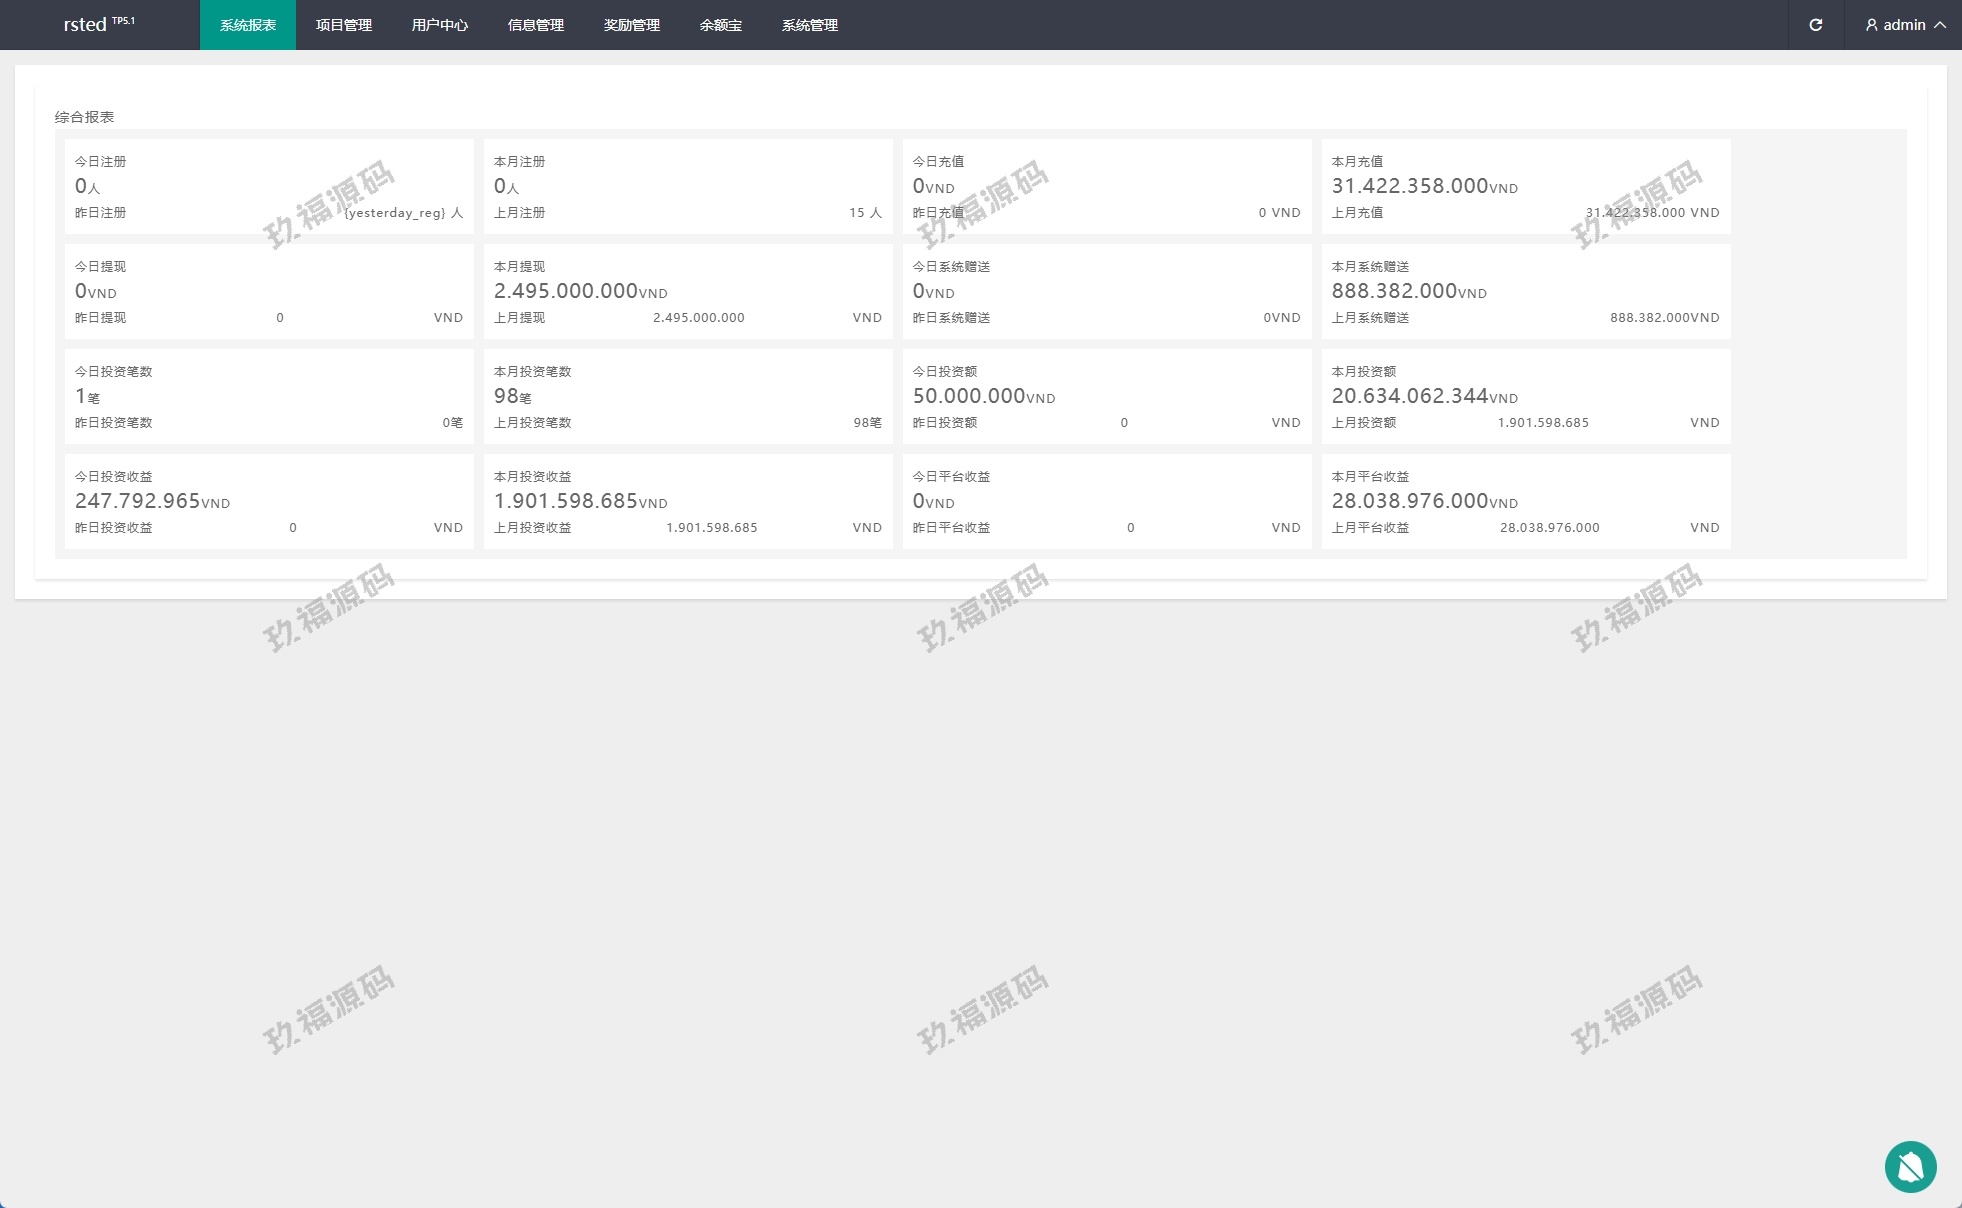This screenshot has width=1962, height=1208.
Task: Click the refresh icon in the top bar
Action: tap(1815, 25)
